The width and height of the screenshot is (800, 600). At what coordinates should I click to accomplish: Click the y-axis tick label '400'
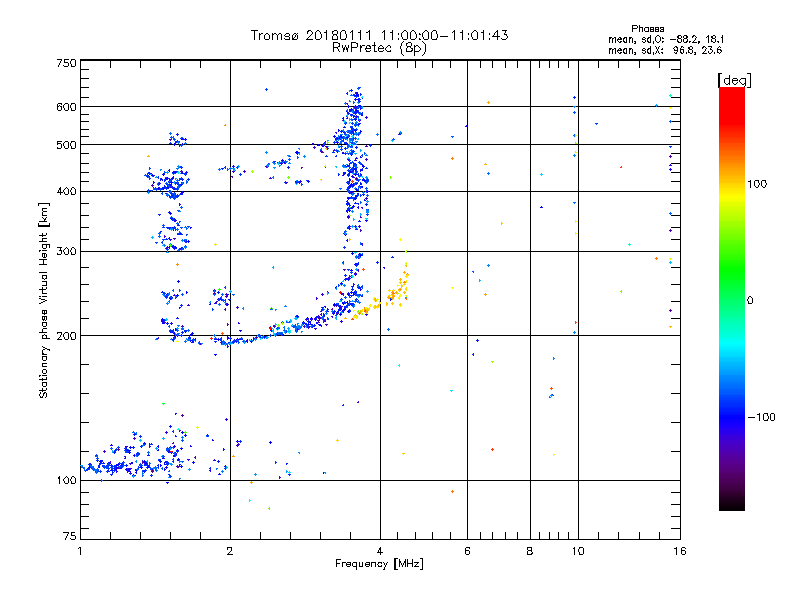[x=66, y=192]
